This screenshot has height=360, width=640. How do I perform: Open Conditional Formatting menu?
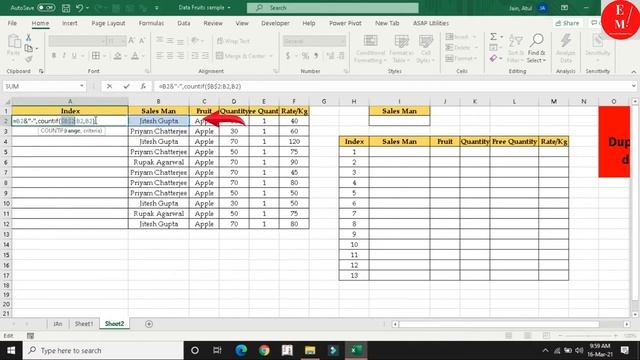pos(370,49)
